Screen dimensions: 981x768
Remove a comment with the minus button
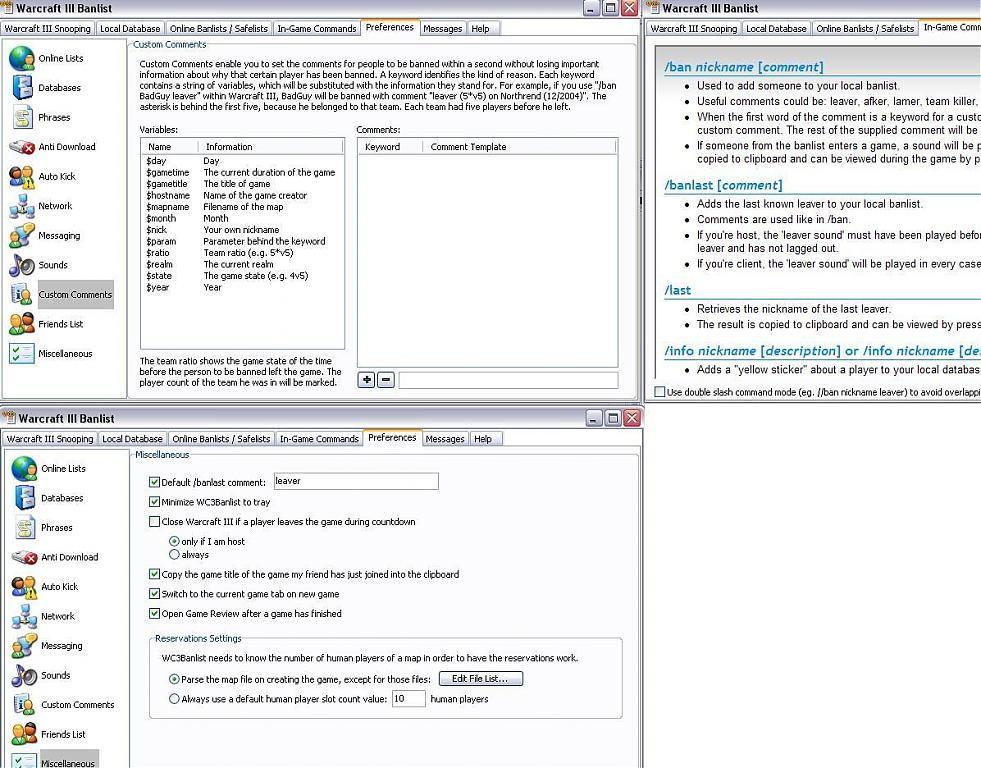pyautogui.click(x=386, y=380)
